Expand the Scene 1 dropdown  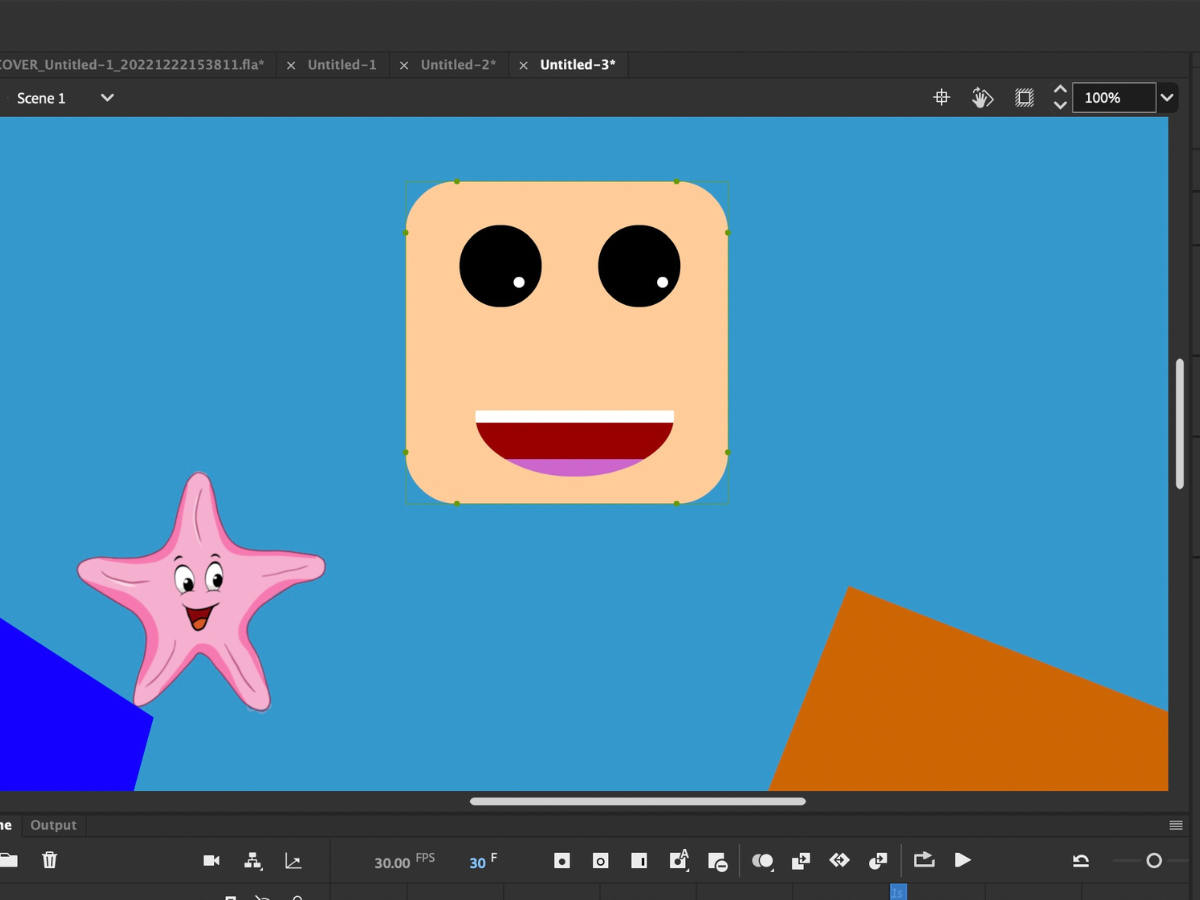point(107,98)
